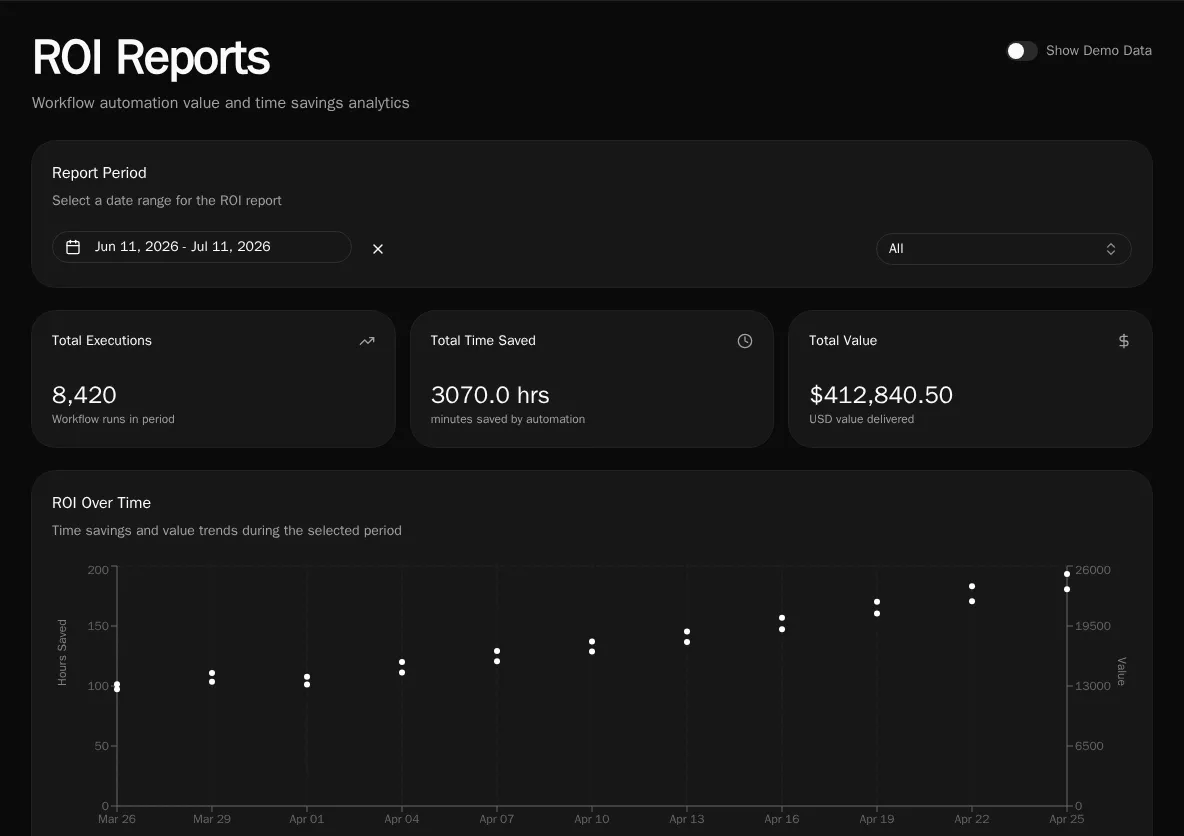Image resolution: width=1184 pixels, height=836 pixels.
Task: Click the clock icon on Total Time Saved
Action: (x=745, y=341)
